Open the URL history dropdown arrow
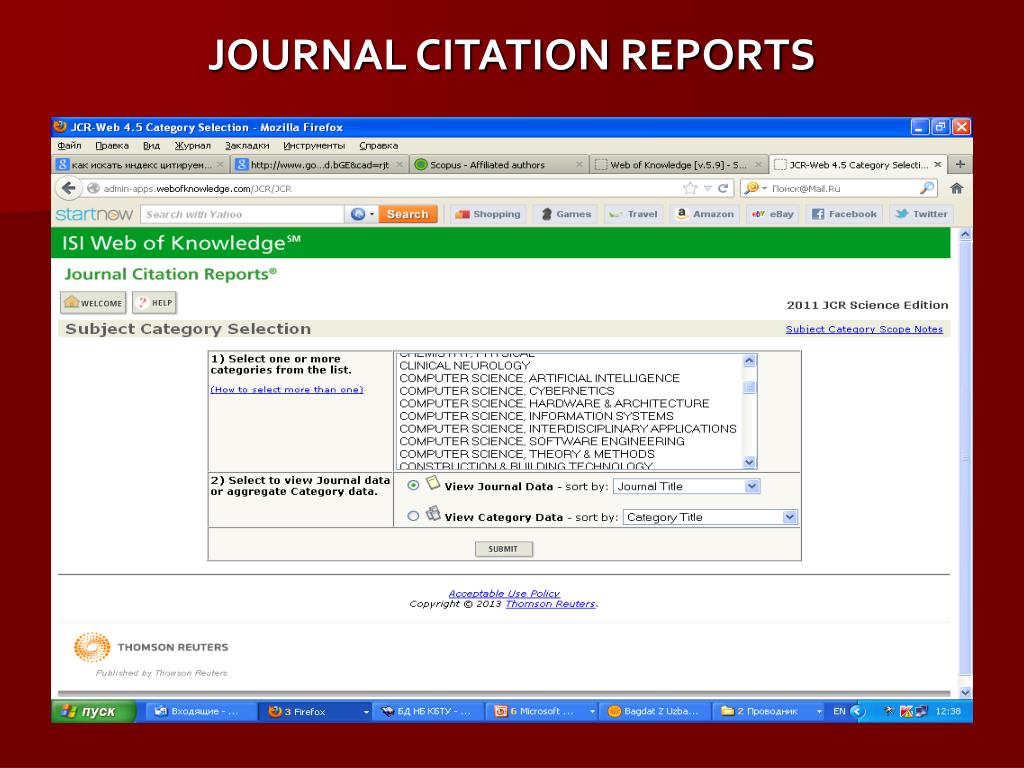 (707, 188)
